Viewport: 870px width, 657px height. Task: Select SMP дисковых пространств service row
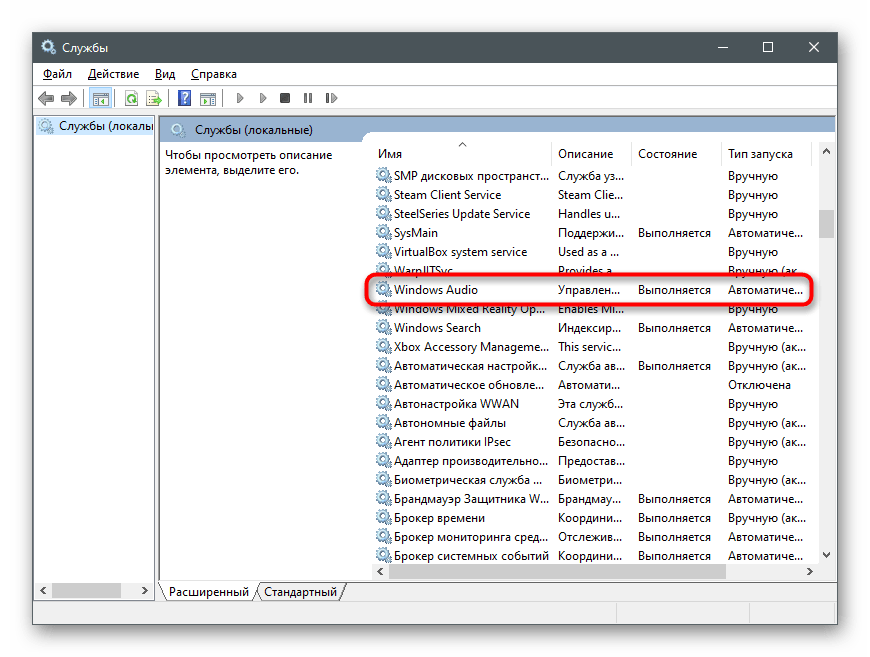pos(591,176)
